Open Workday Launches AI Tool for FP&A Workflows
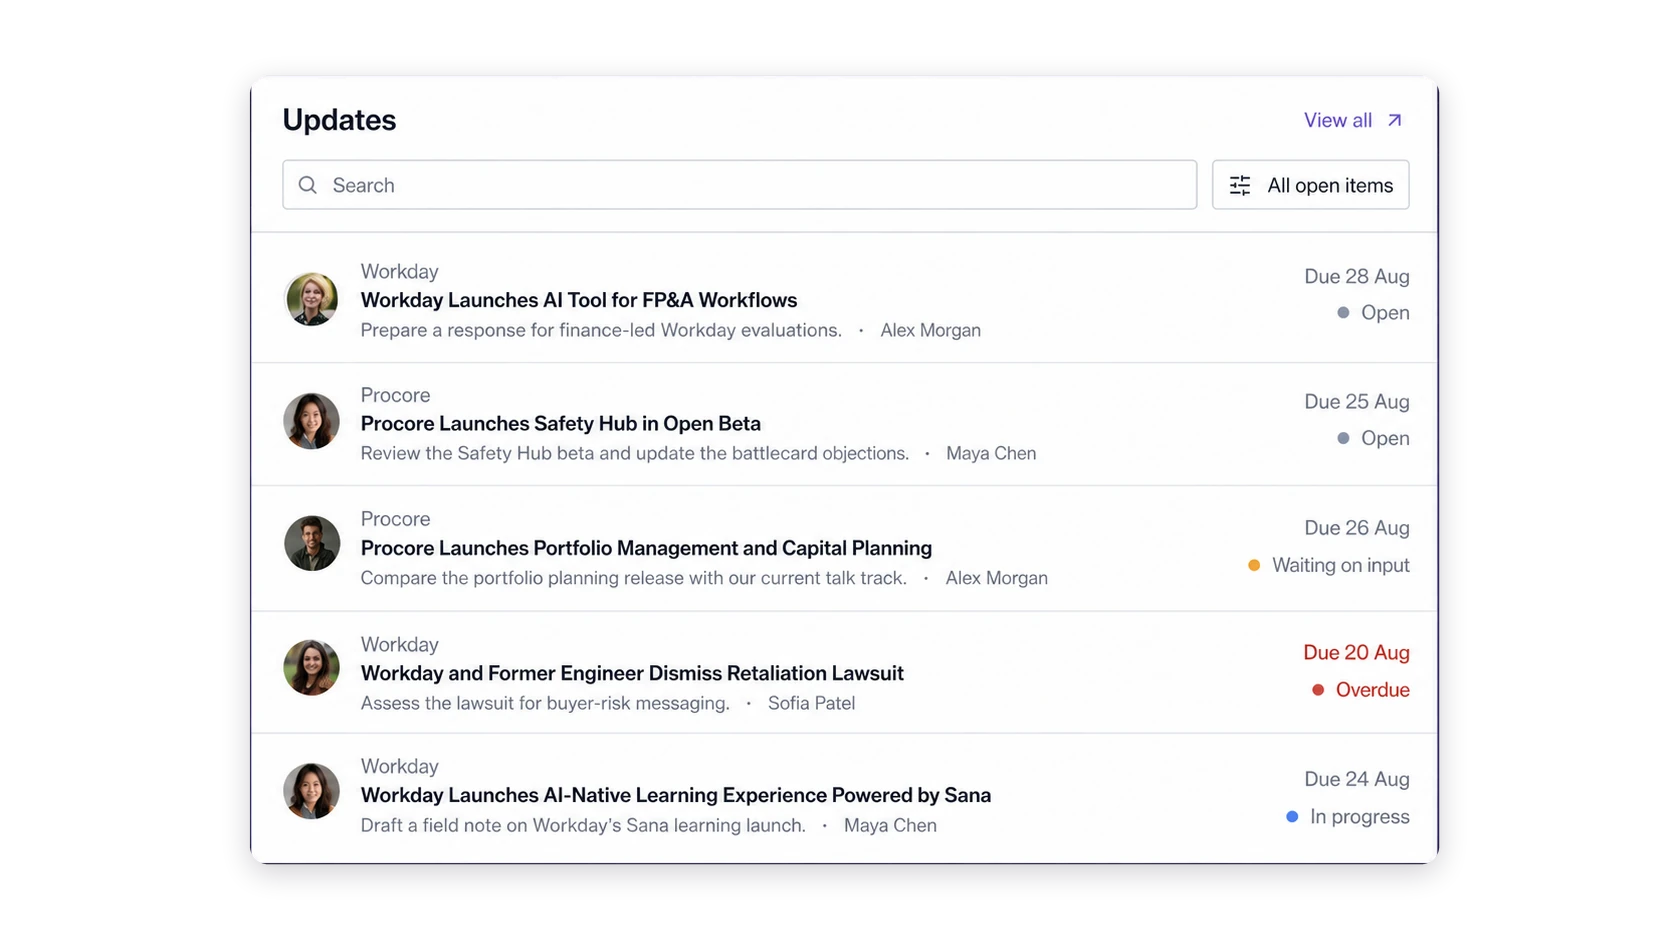Viewport: 1672px width, 941px height. click(579, 300)
